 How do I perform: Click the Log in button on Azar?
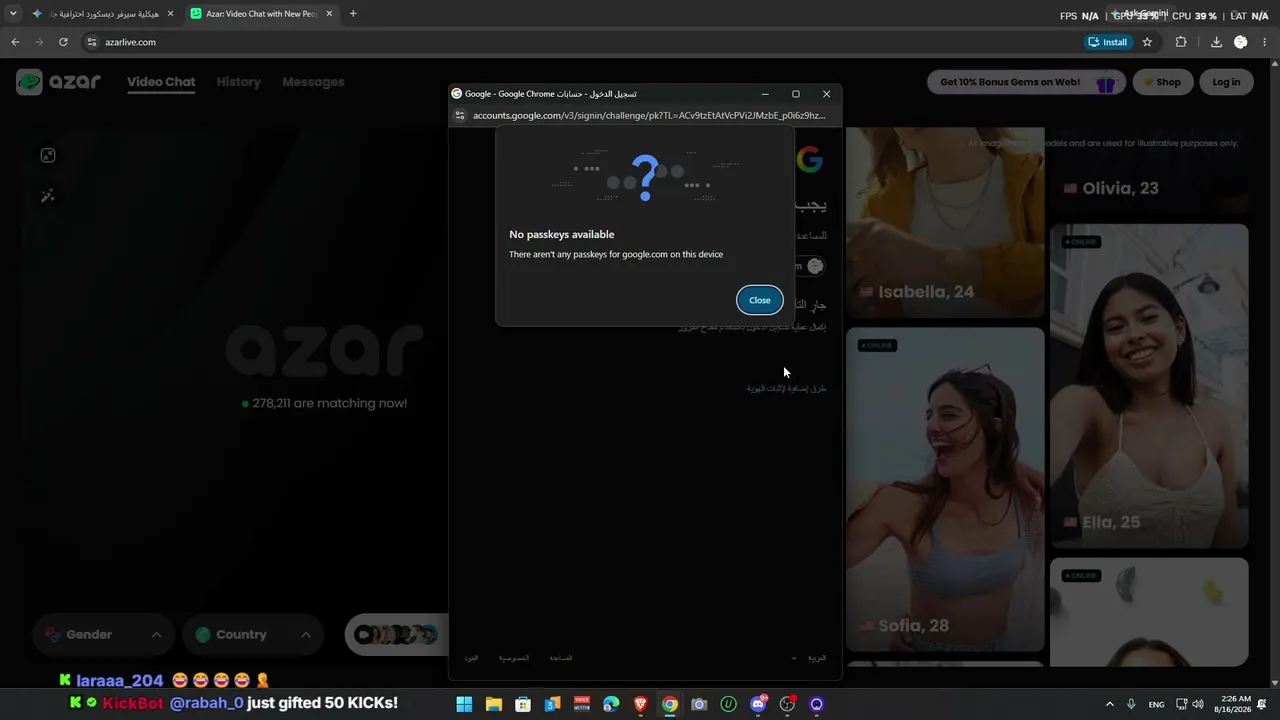[x=1226, y=82]
